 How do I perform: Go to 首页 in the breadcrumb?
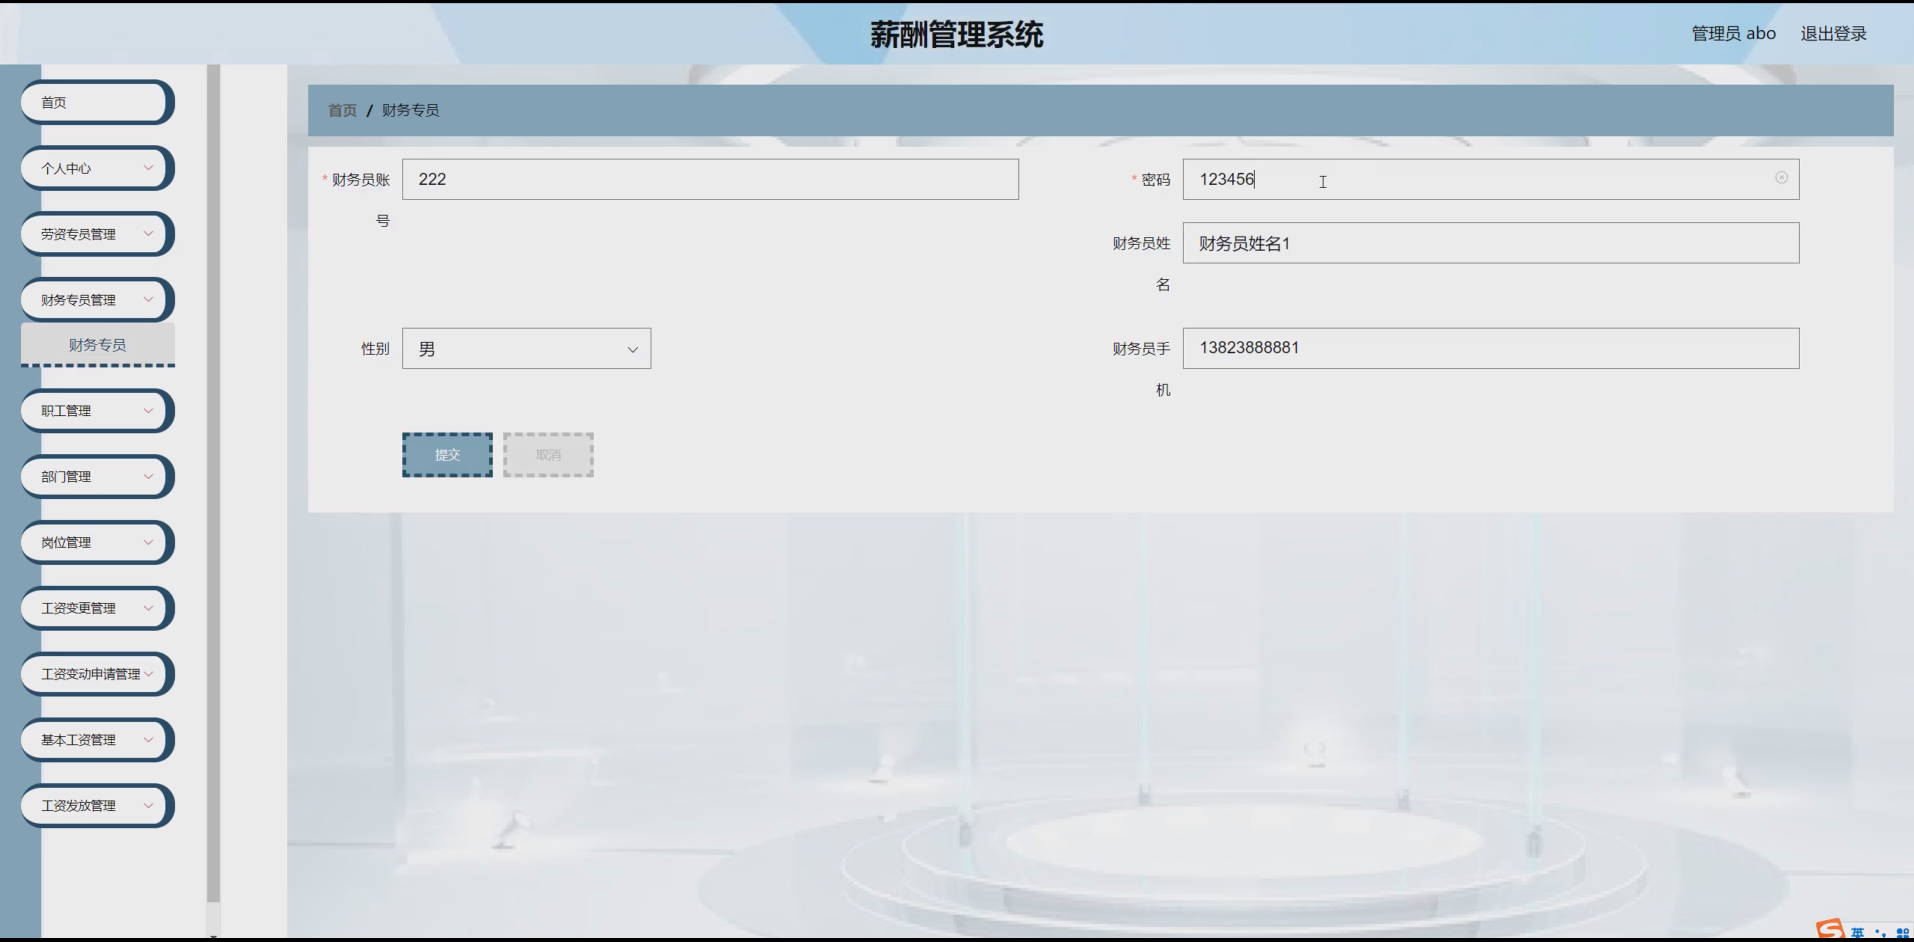point(342,110)
